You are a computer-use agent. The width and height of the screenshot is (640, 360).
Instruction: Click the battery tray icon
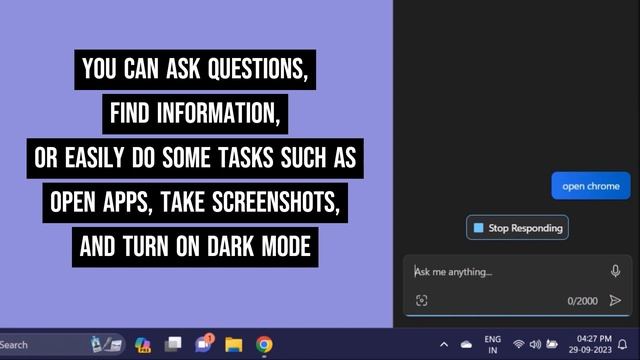click(552, 344)
